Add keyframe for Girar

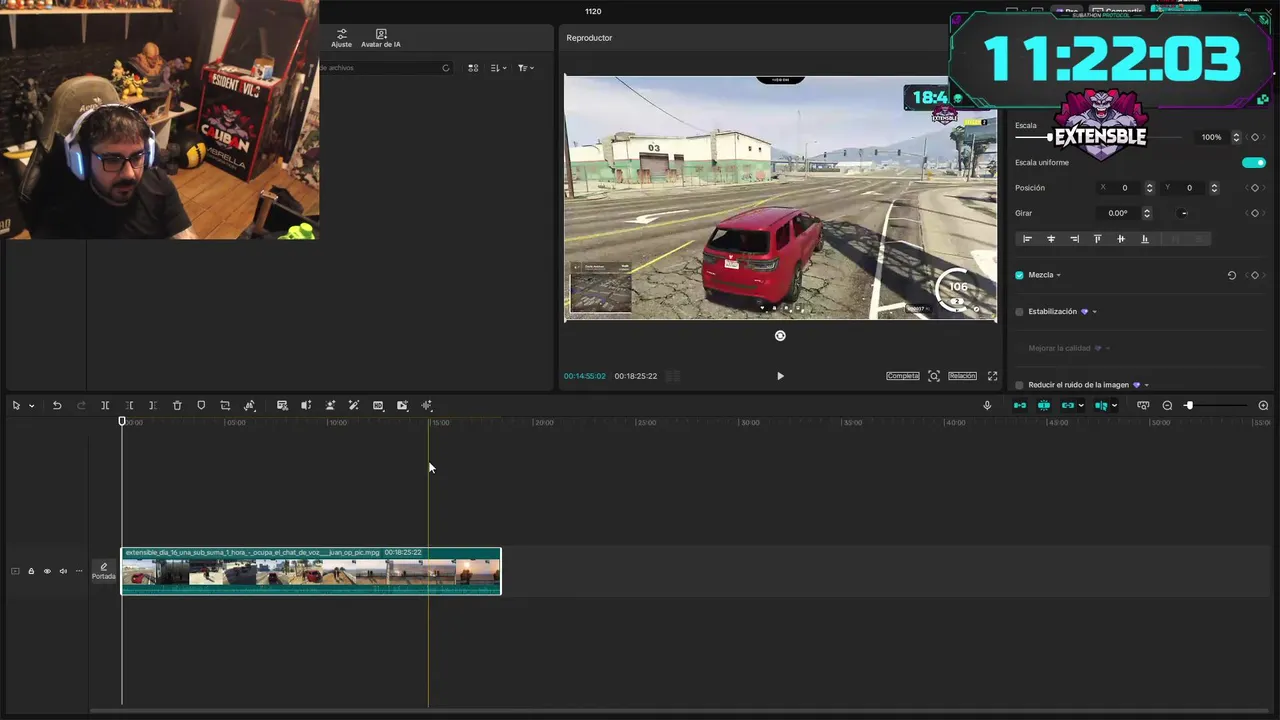click(1255, 213)
